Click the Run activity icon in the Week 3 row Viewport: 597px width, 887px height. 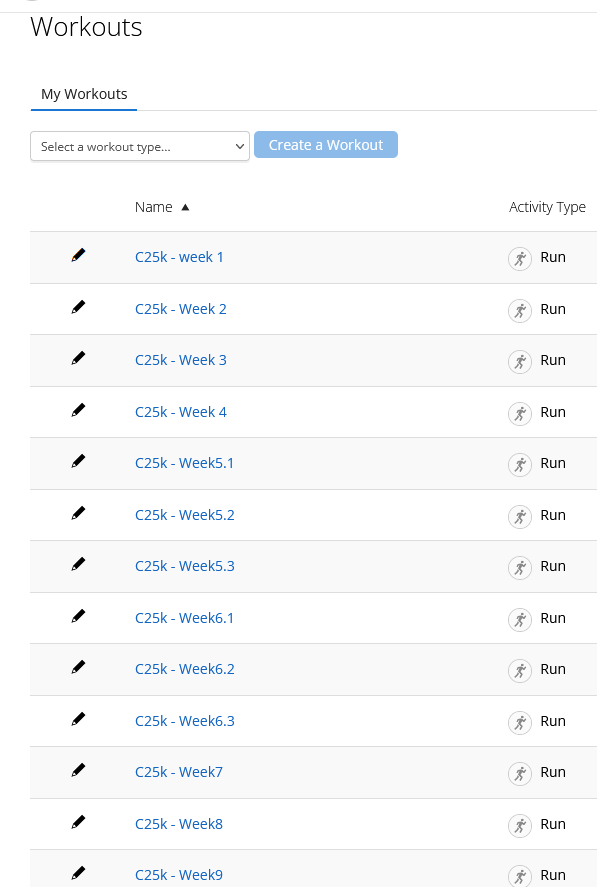point(519,362)
